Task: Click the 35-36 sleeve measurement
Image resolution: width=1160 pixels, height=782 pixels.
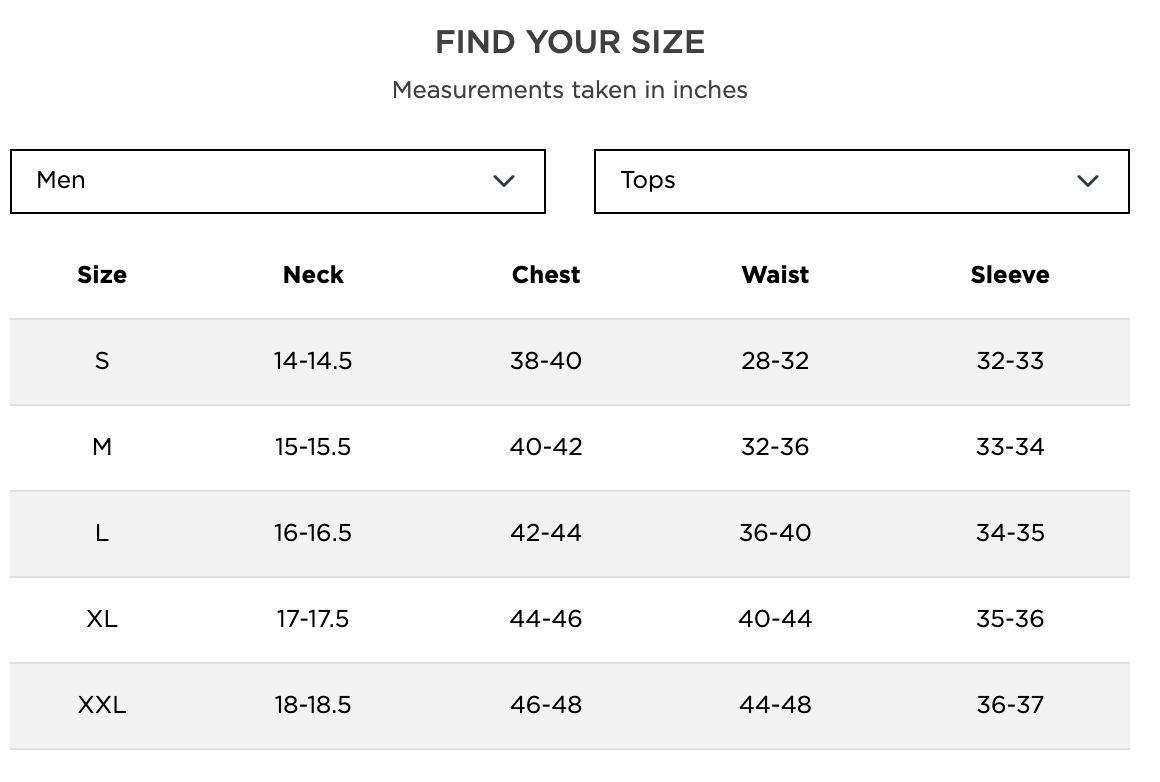Action: coord(1010,619)
